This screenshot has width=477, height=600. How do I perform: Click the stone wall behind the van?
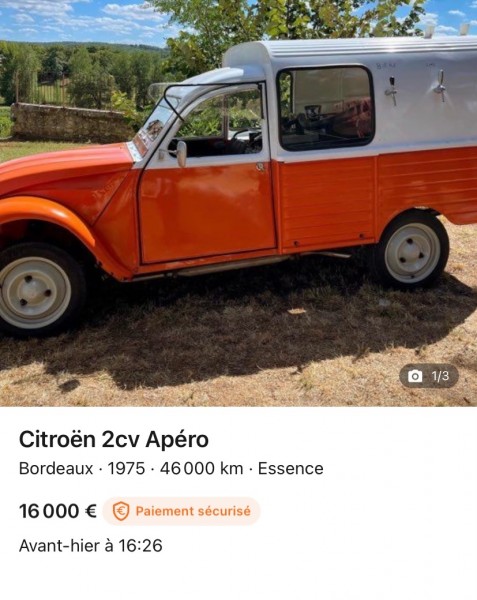point(71,123)
